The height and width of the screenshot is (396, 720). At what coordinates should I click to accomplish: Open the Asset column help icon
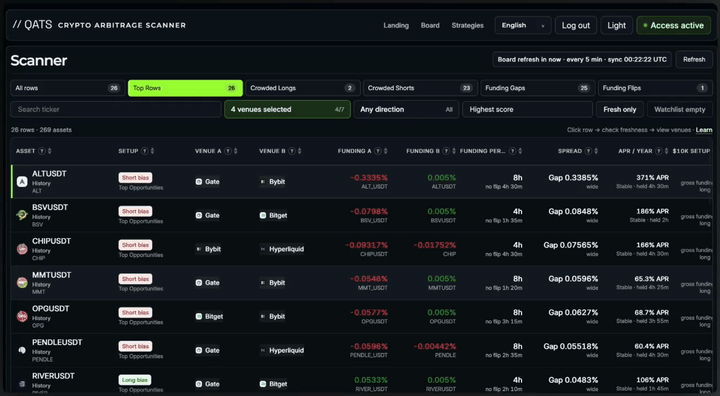(42, 151)
